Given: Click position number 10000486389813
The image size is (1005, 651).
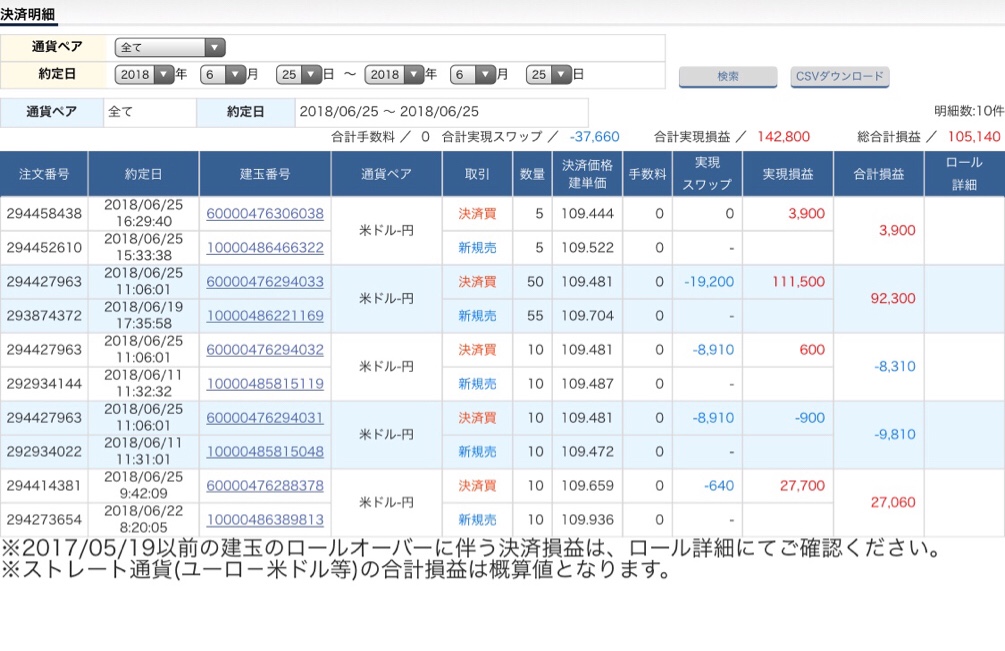Looking at the screenshot, I should coord(265,519).
